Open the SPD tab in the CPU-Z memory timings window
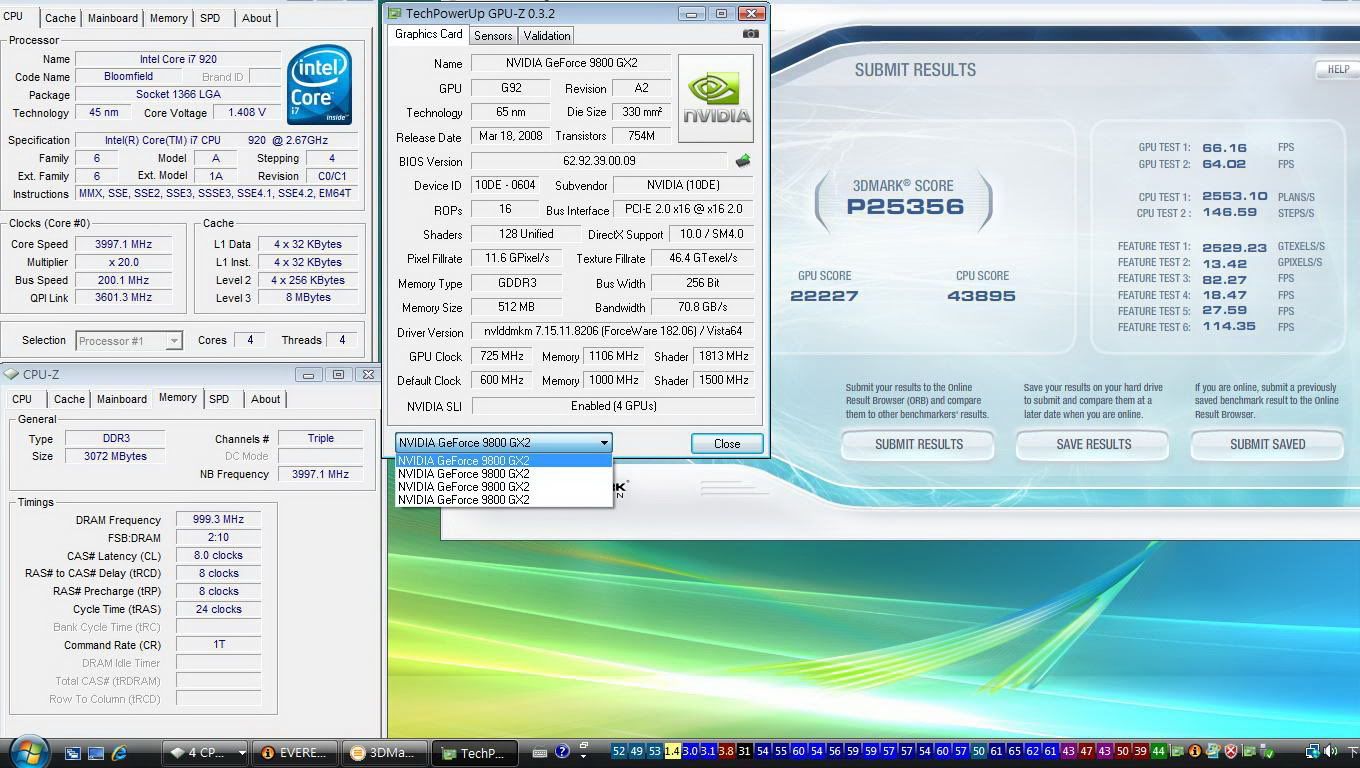The height and width of the screenshot is (768, 1360). 219,399
